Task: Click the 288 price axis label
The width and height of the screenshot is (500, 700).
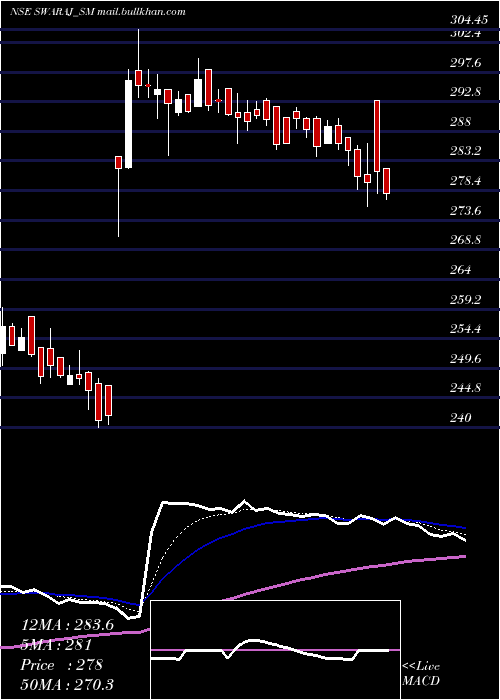Action: coord(460,122)
